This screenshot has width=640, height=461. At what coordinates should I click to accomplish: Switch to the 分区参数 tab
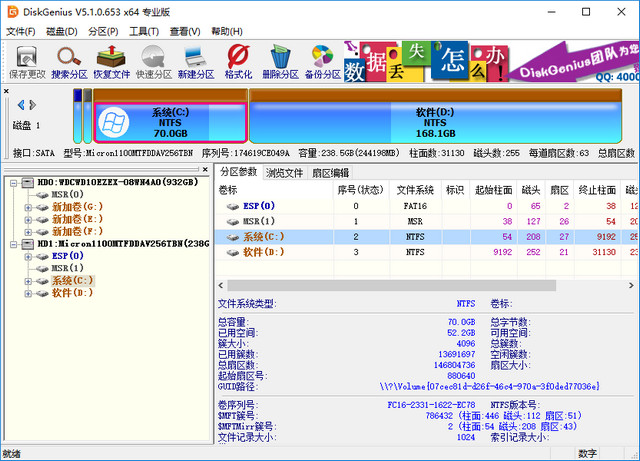pyautogui.click(x=239, y=172)
